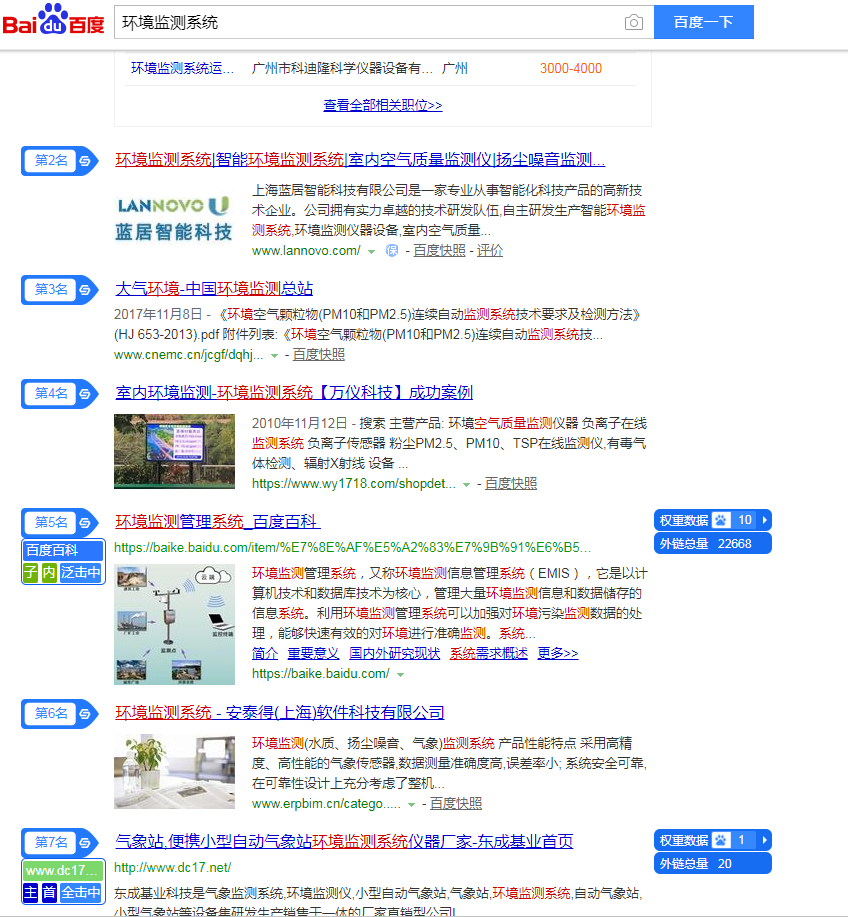Image resolution: width=848 pixels, height=917 pixels.
Task: Click the 第5名 rank label
Action: pos(51,522)
